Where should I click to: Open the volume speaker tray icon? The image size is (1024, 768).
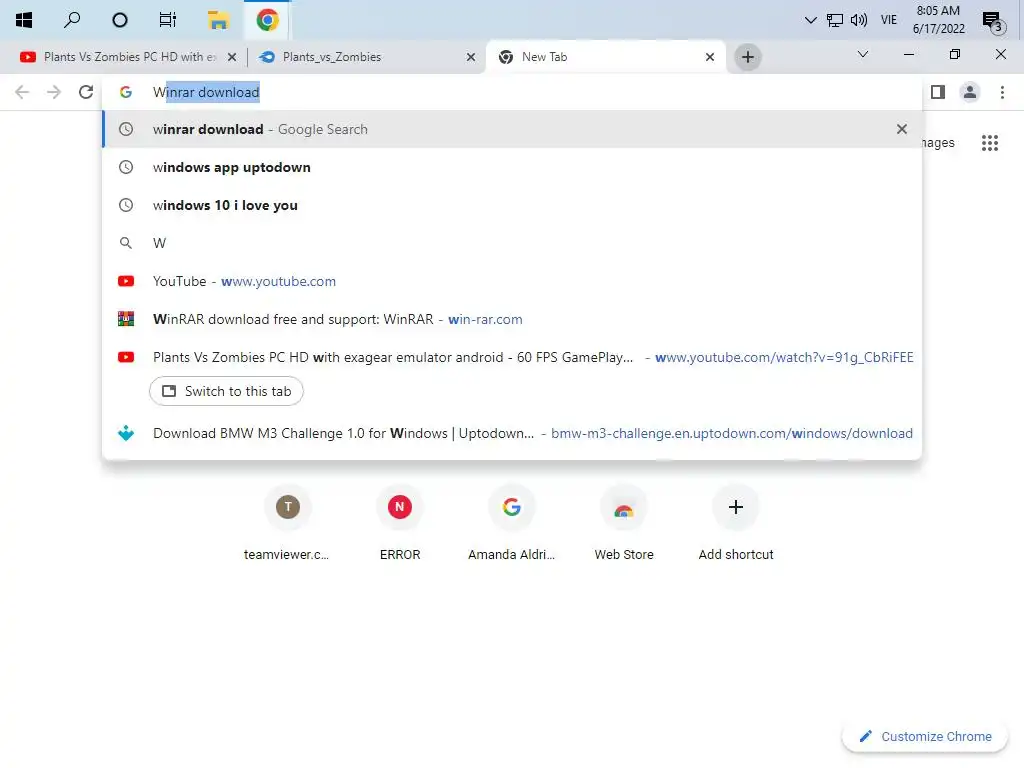click(x=859, y=20)
